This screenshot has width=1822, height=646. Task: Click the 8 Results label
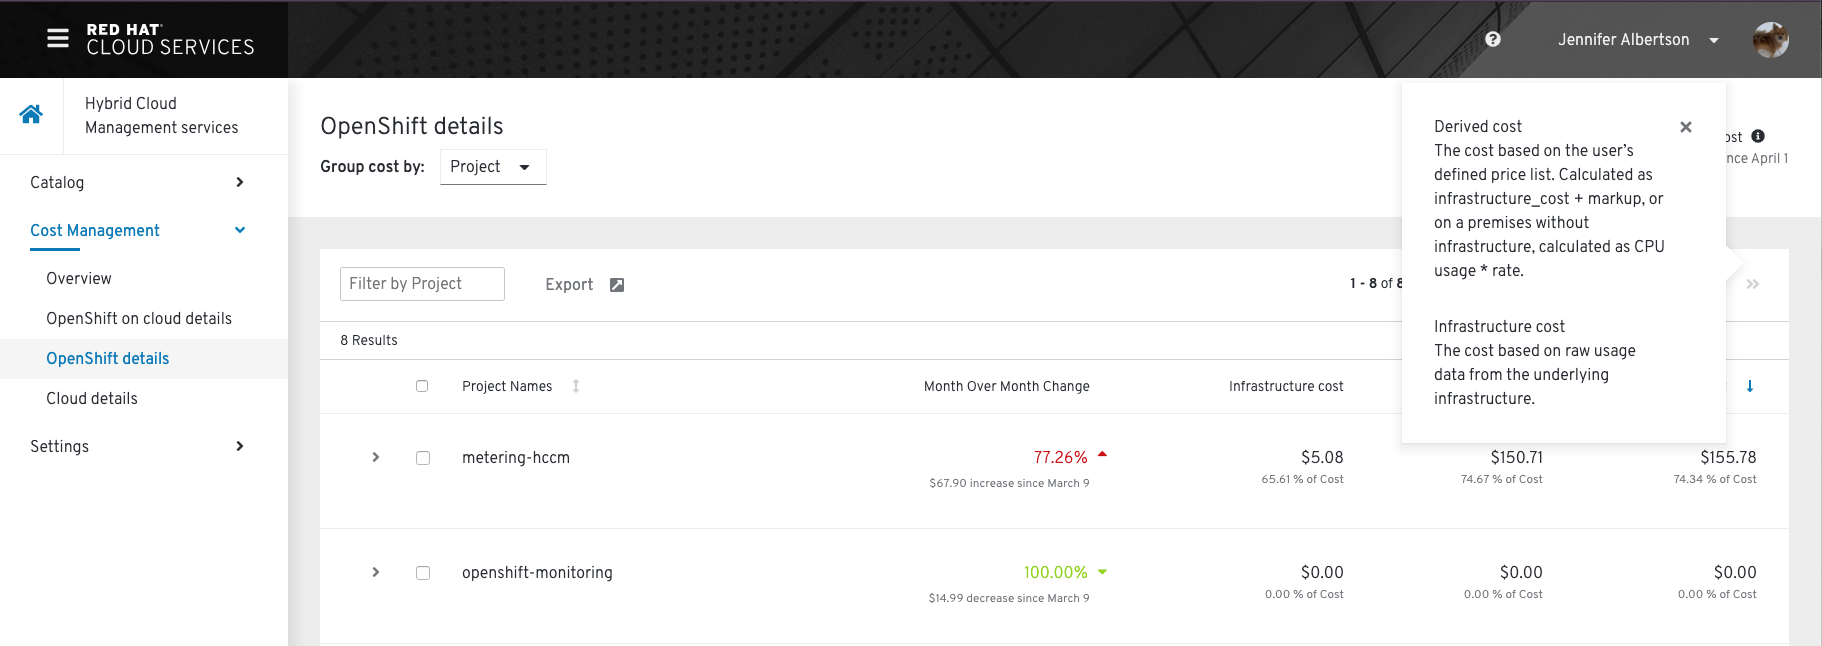pyautogui.click(x=369, y=340)
